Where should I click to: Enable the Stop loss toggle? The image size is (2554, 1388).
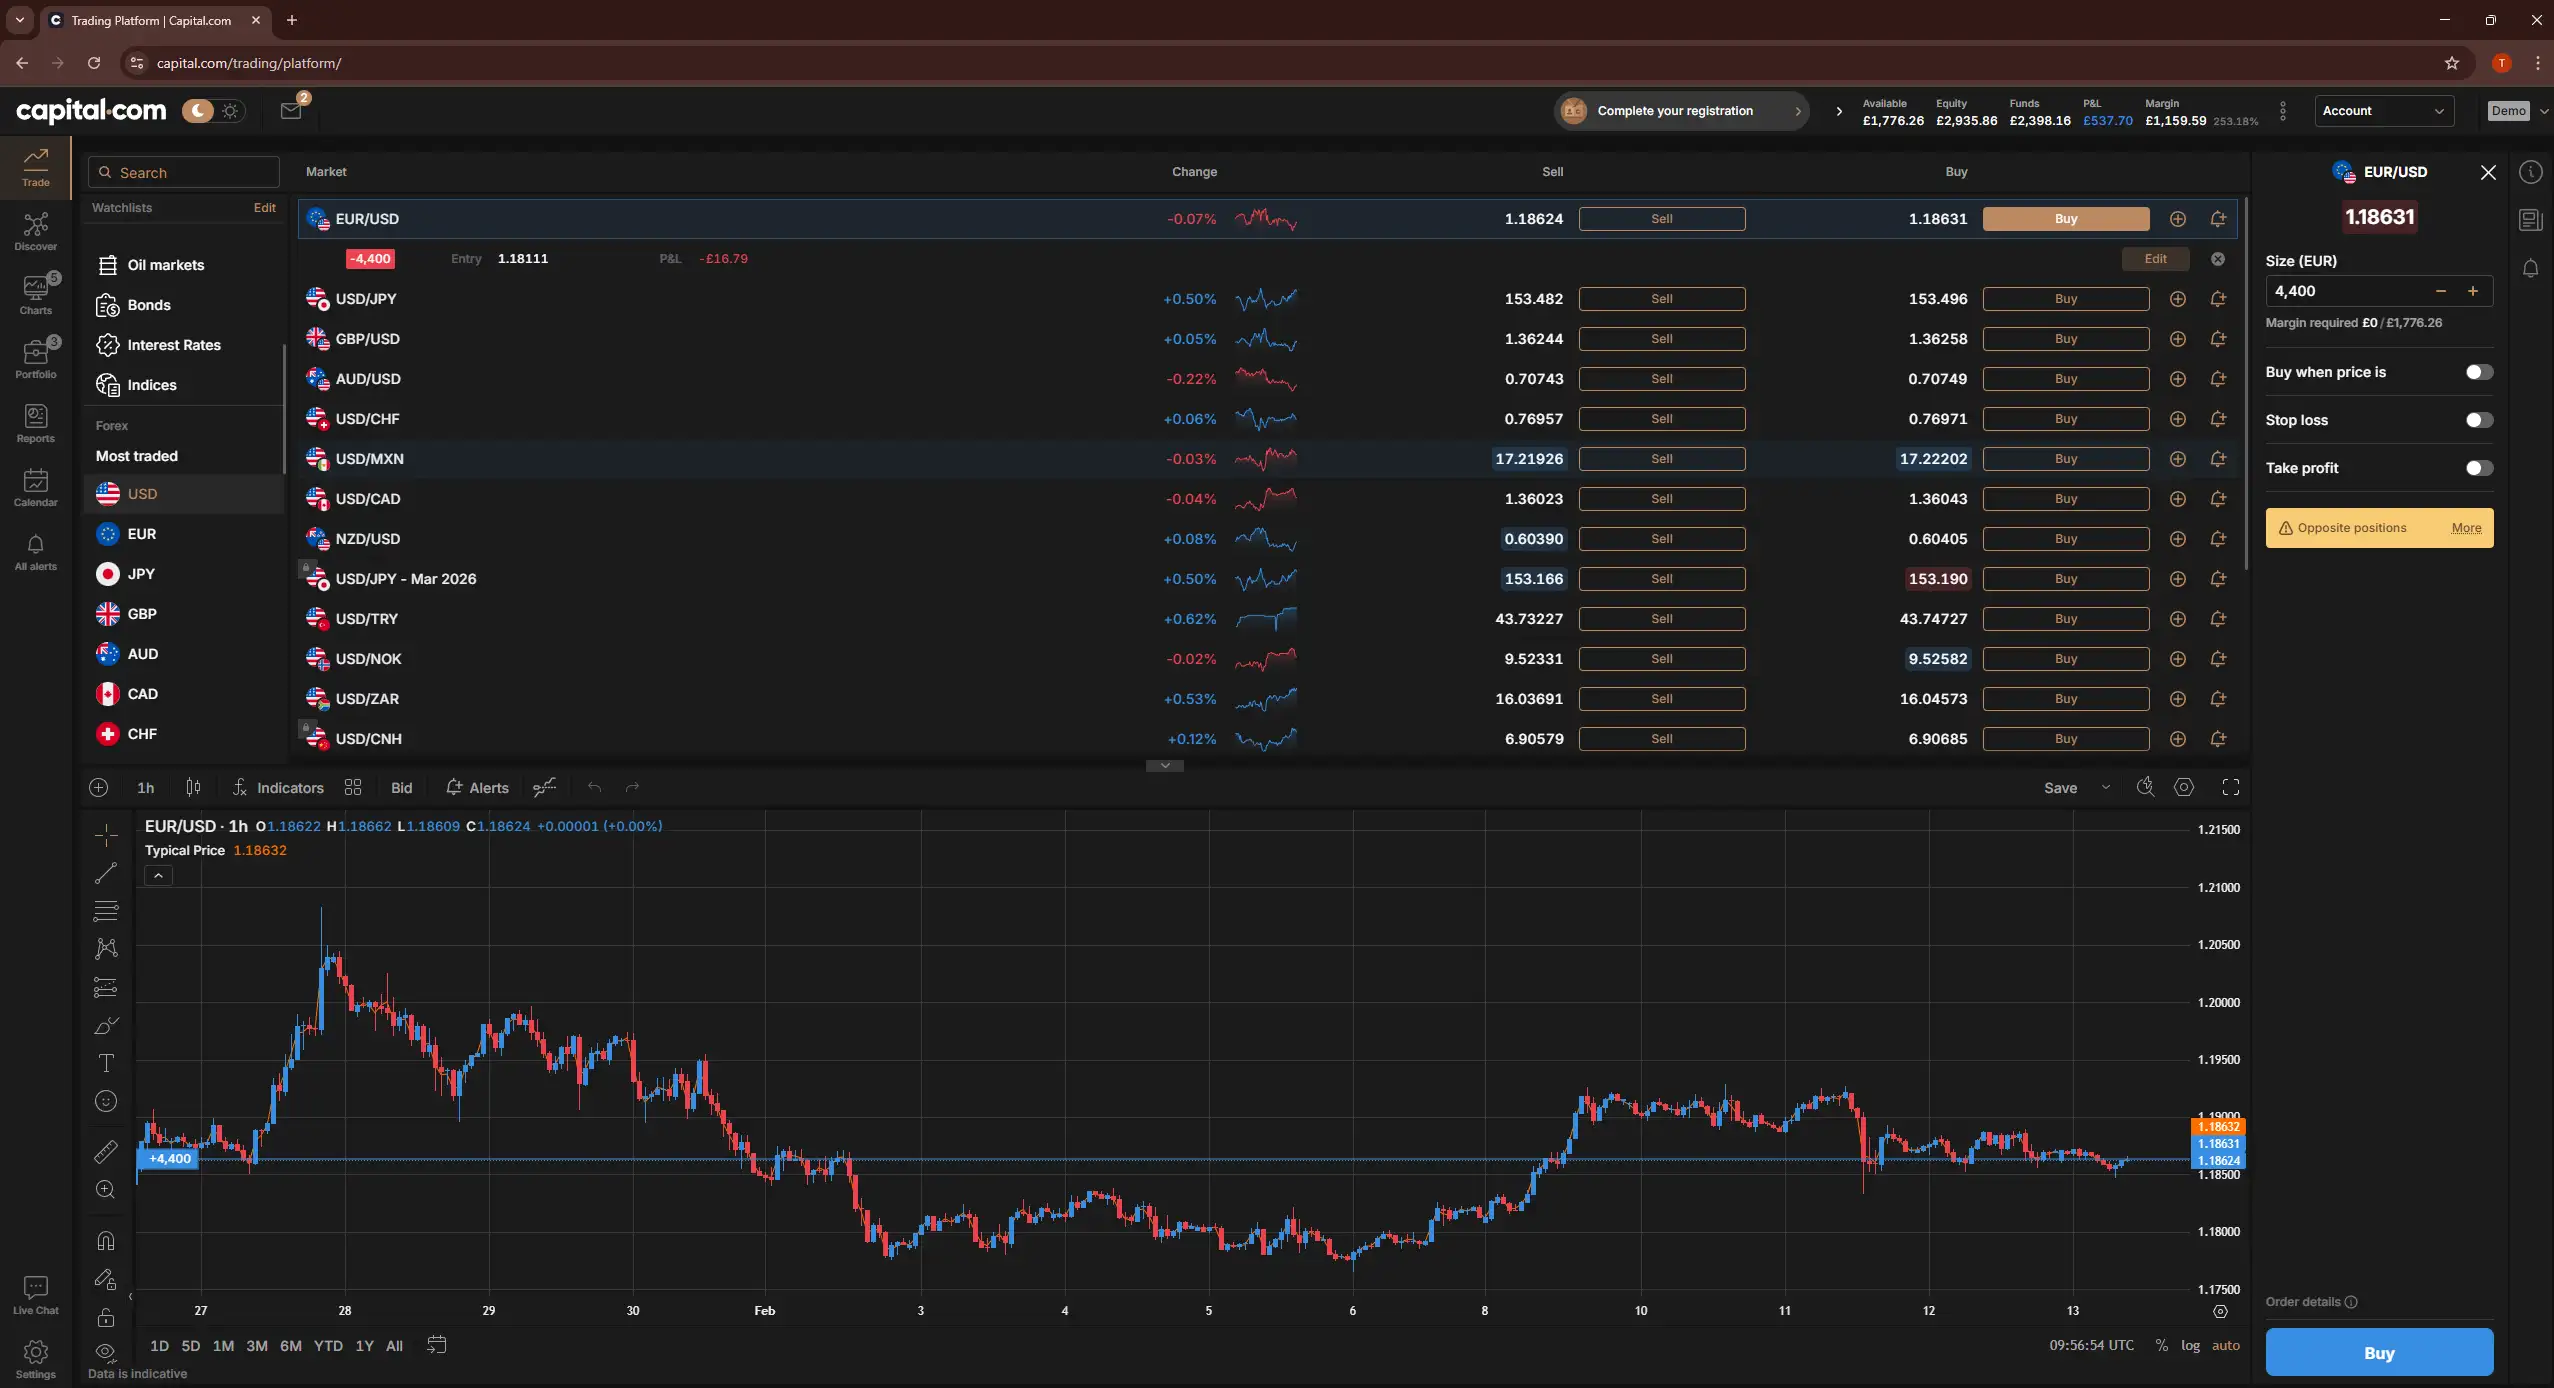2477,420
